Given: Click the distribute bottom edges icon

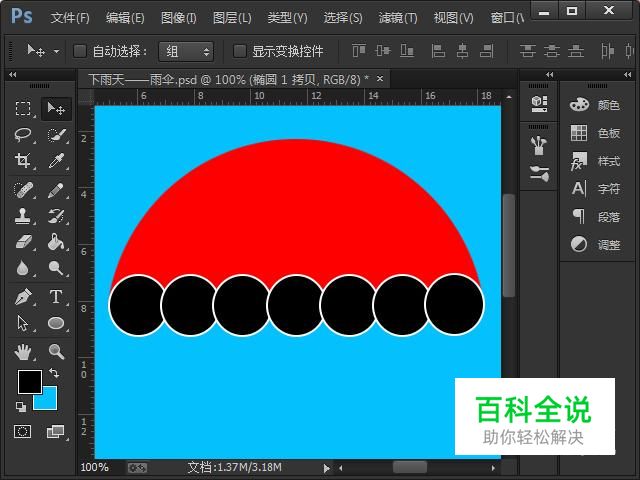Looking at the screenshot, I should click(x=576, y=51).
